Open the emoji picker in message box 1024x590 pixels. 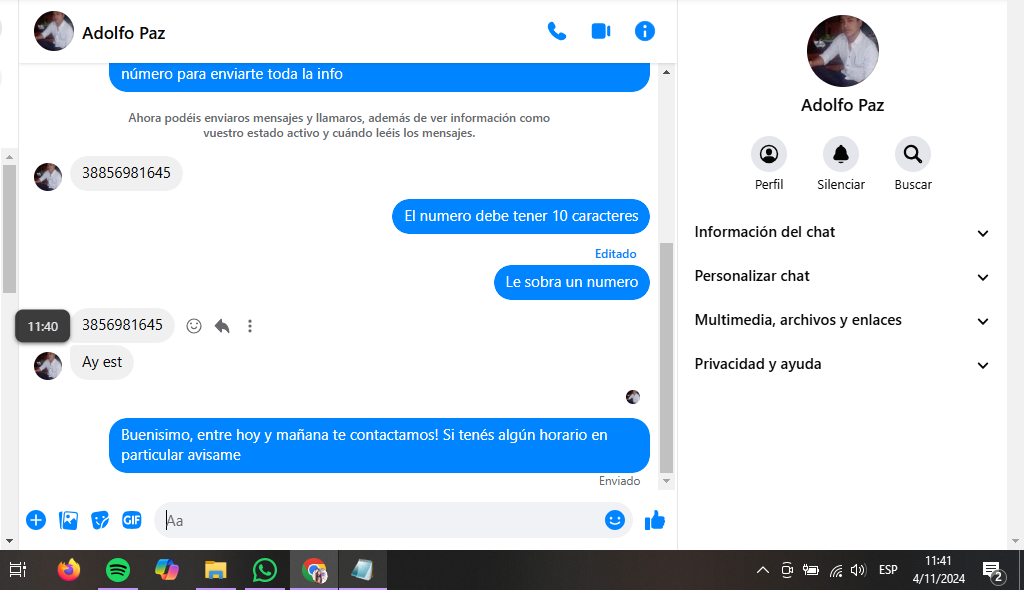pos(615,520)
